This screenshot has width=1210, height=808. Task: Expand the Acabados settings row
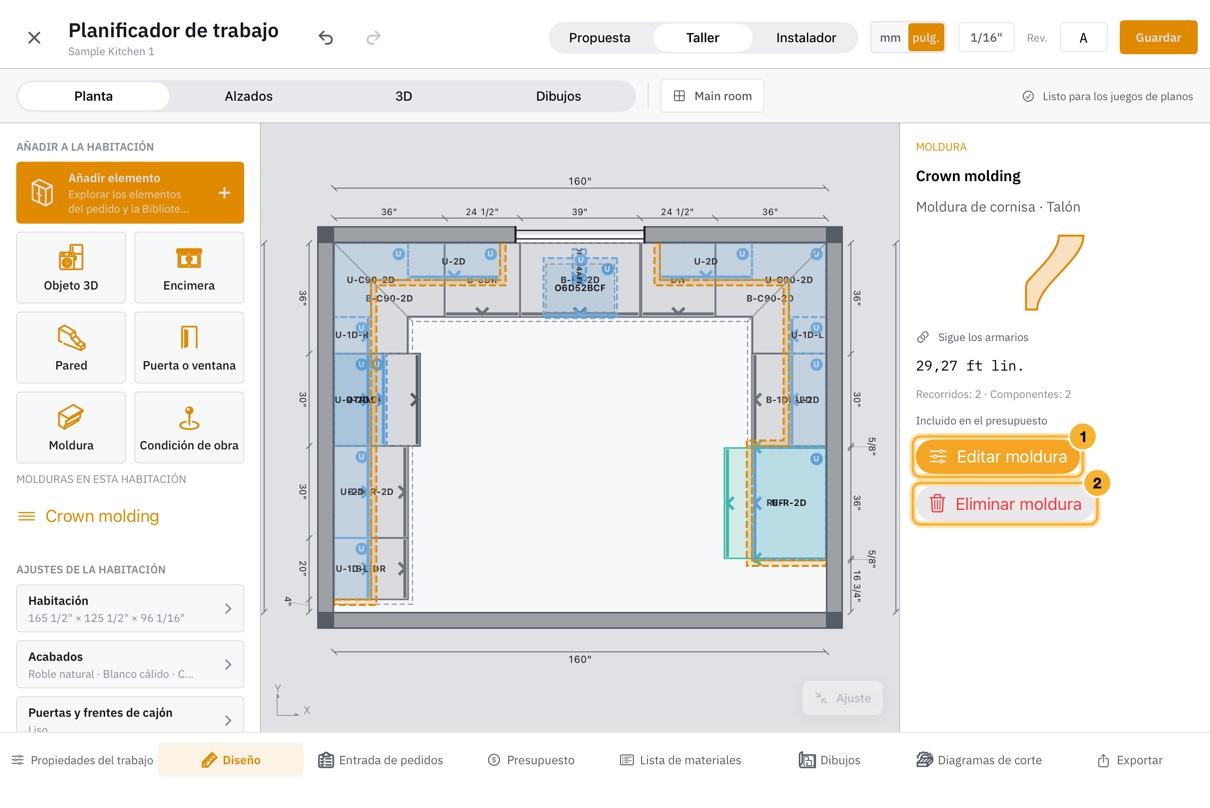pyautogui.click(x=130, y=665)
